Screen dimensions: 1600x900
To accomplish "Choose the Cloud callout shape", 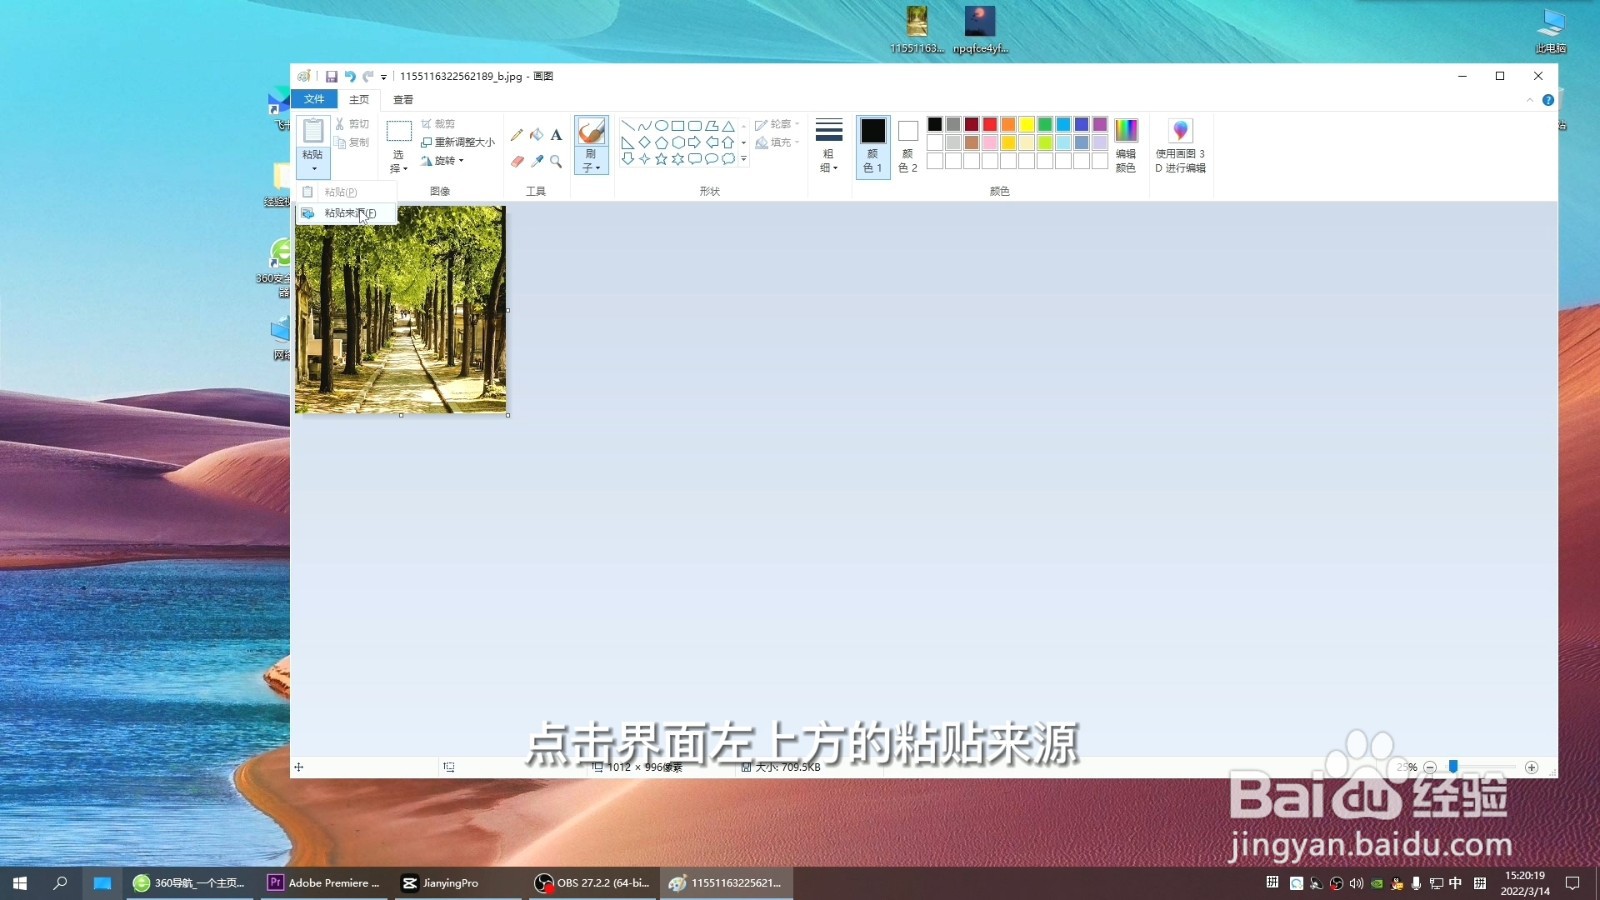I will point(728,159).
